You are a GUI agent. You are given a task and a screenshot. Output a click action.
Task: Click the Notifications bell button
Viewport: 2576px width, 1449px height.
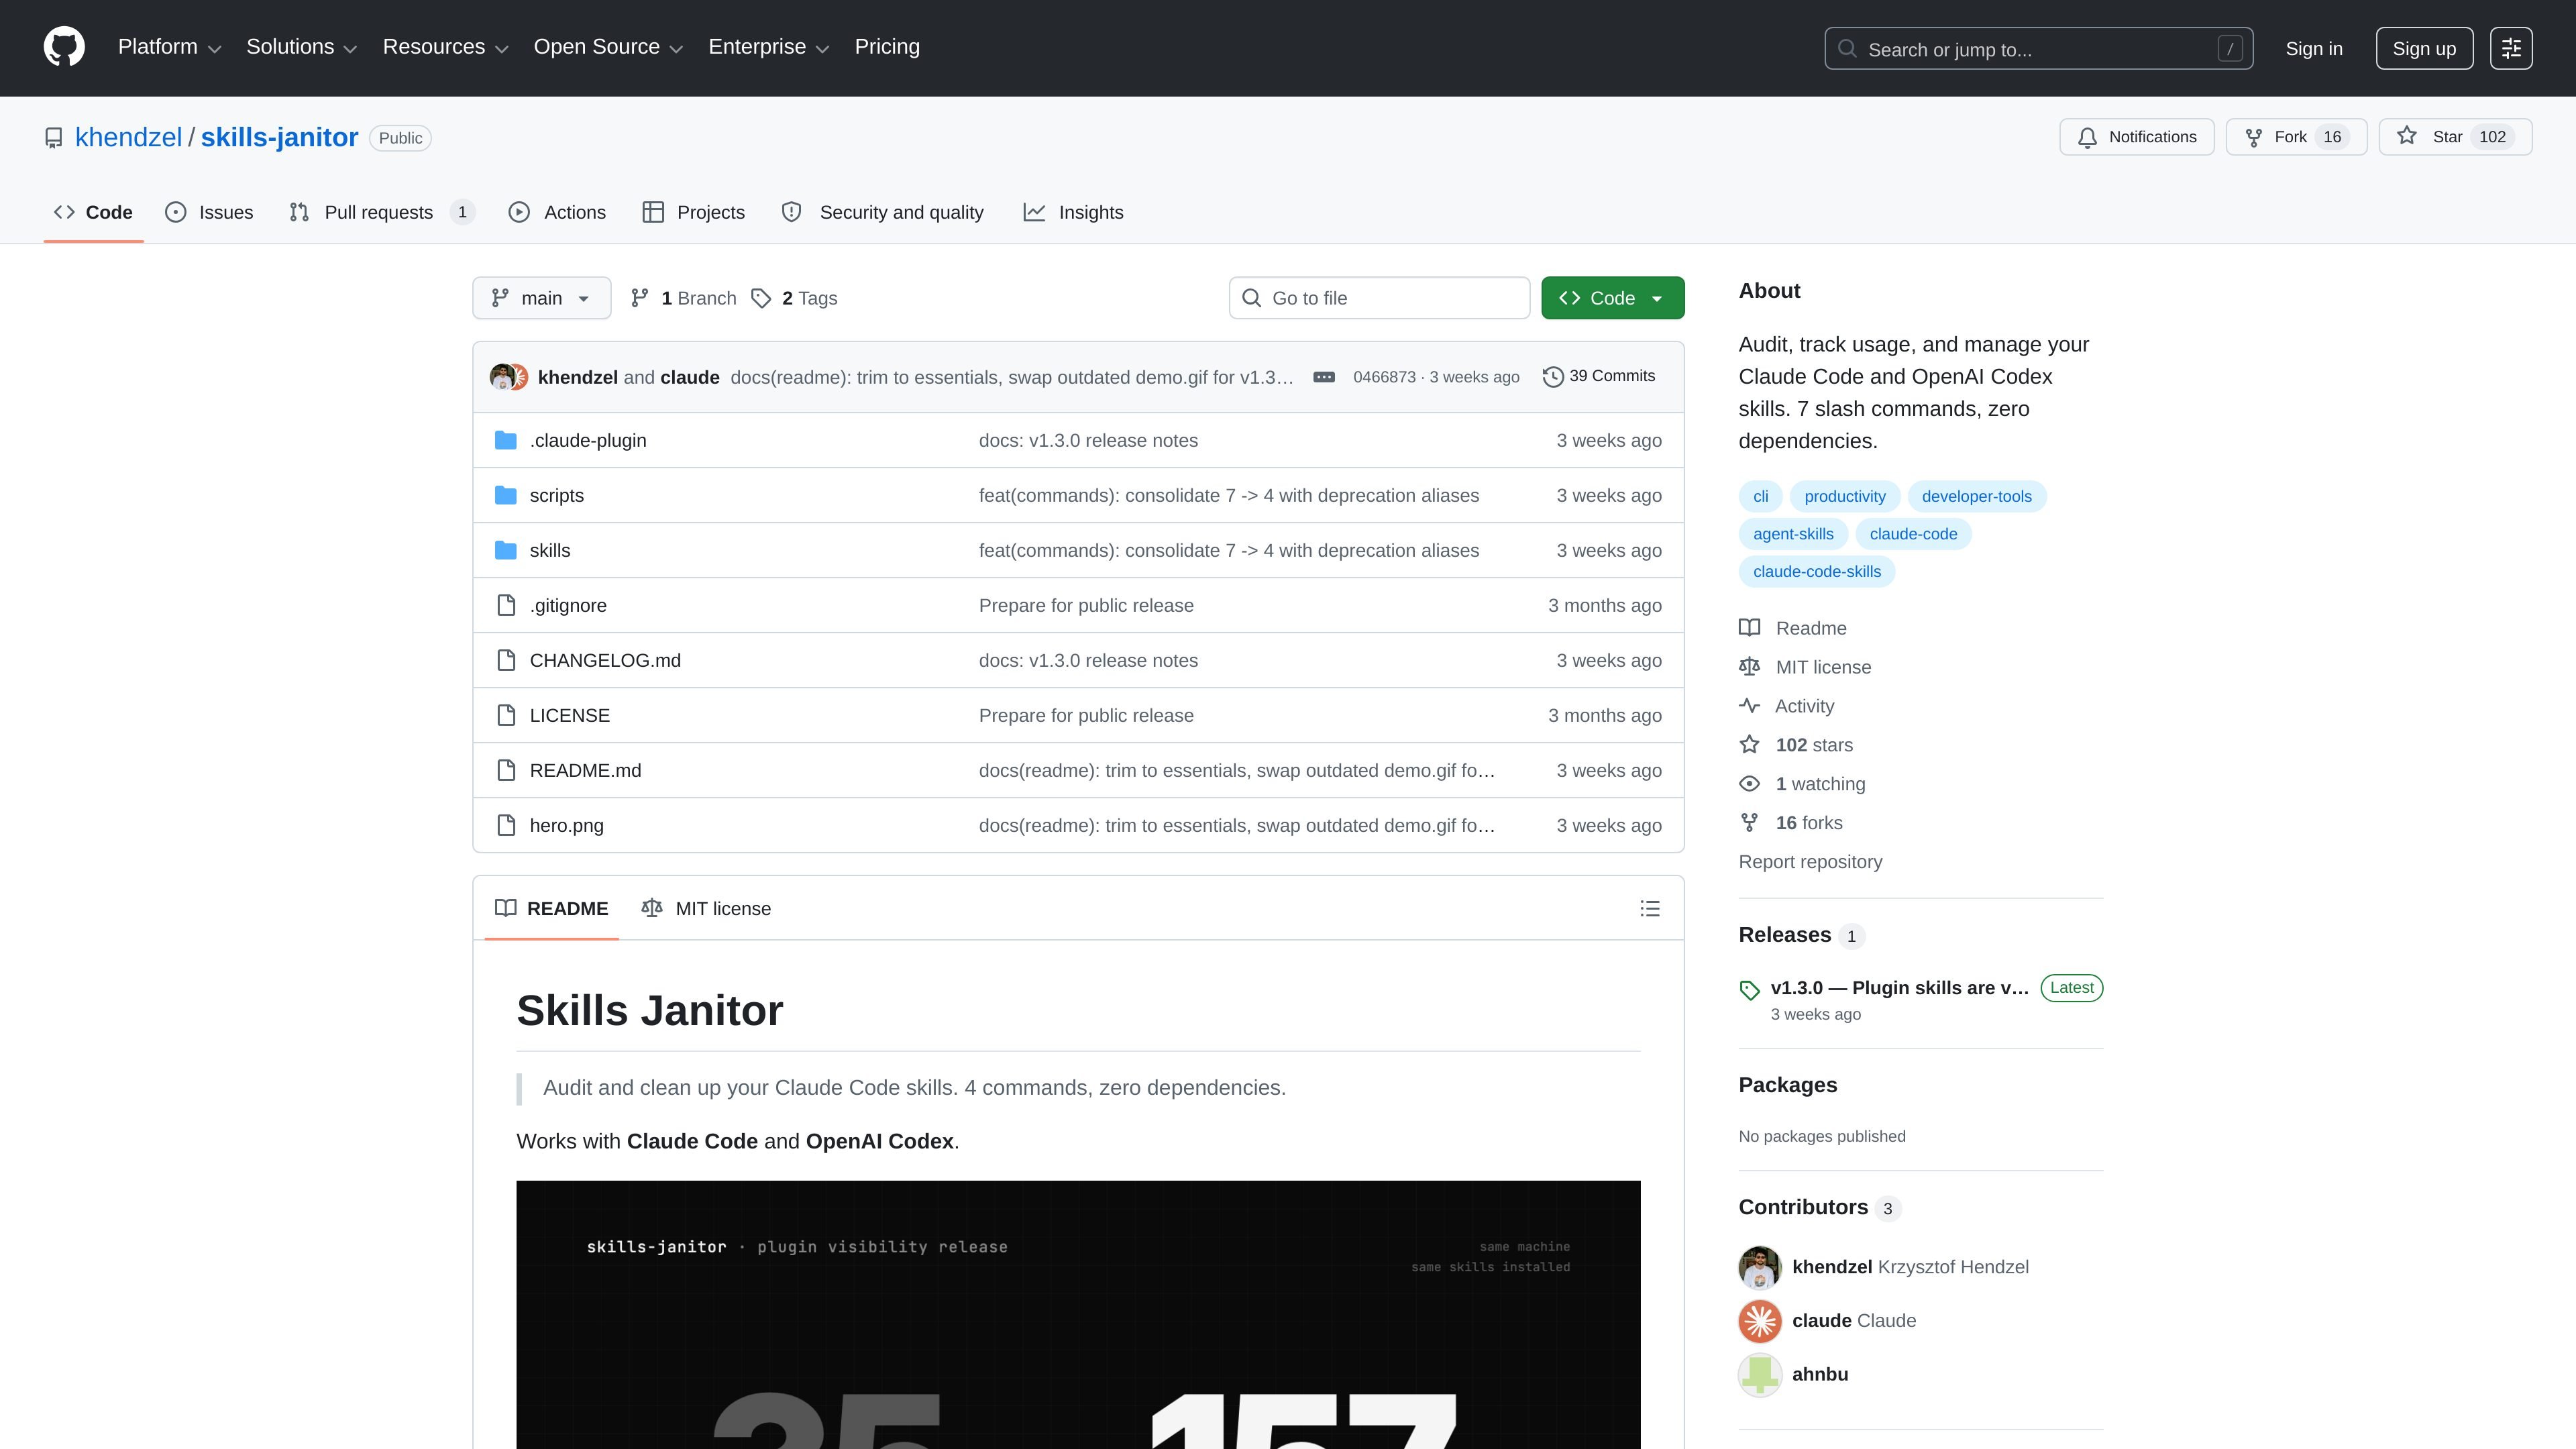(2137, 137)
